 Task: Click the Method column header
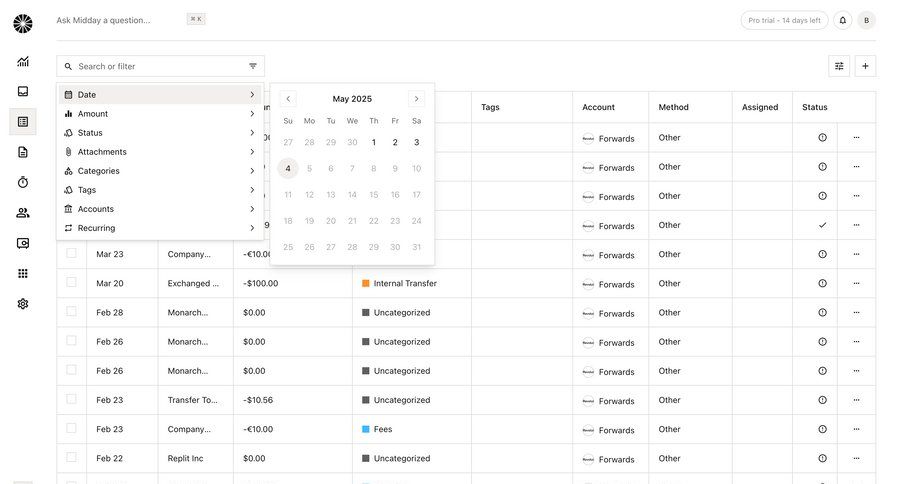tap(673, 107)
